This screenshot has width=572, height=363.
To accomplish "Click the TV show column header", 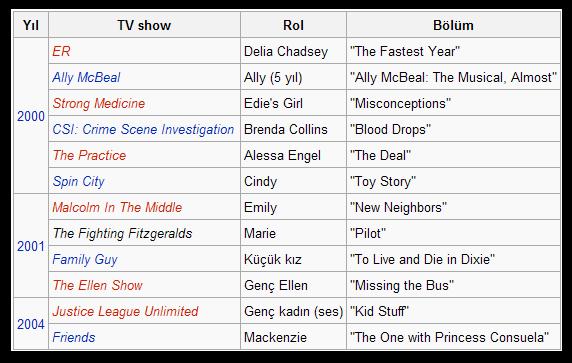I will 144,25.
